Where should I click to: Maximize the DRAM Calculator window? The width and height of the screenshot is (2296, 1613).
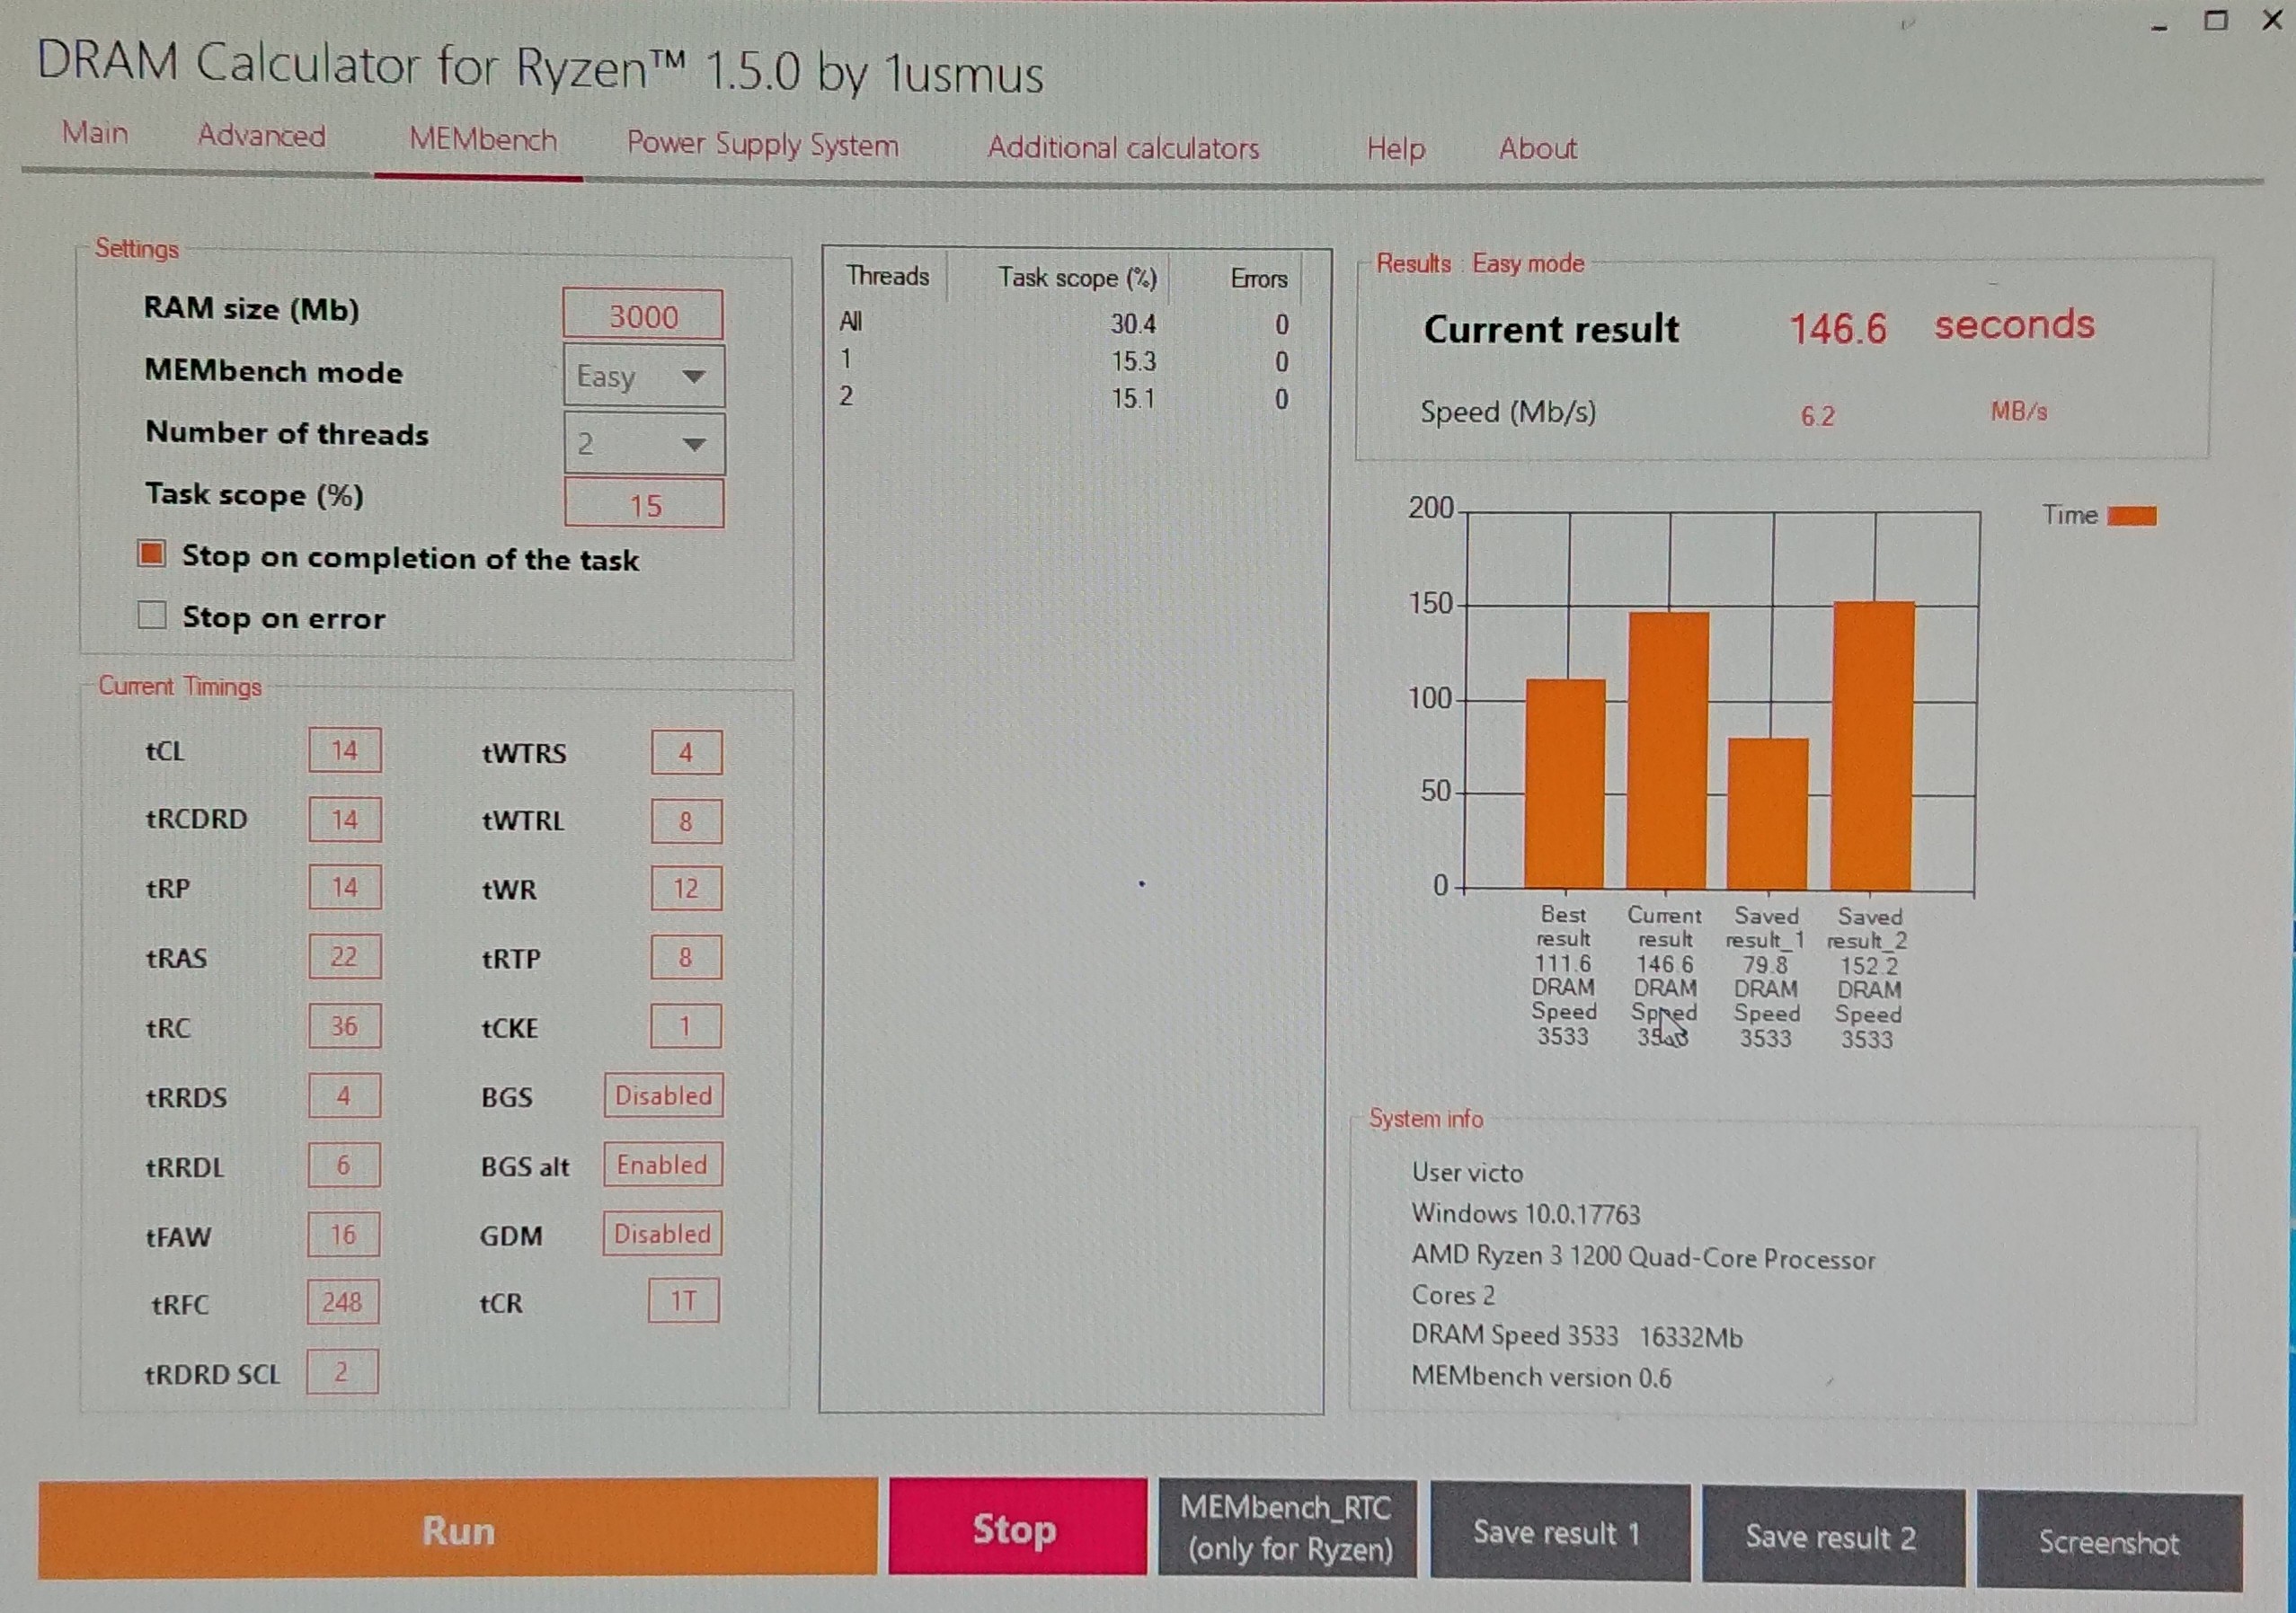pyautogui.click(x=2215, y=21)
